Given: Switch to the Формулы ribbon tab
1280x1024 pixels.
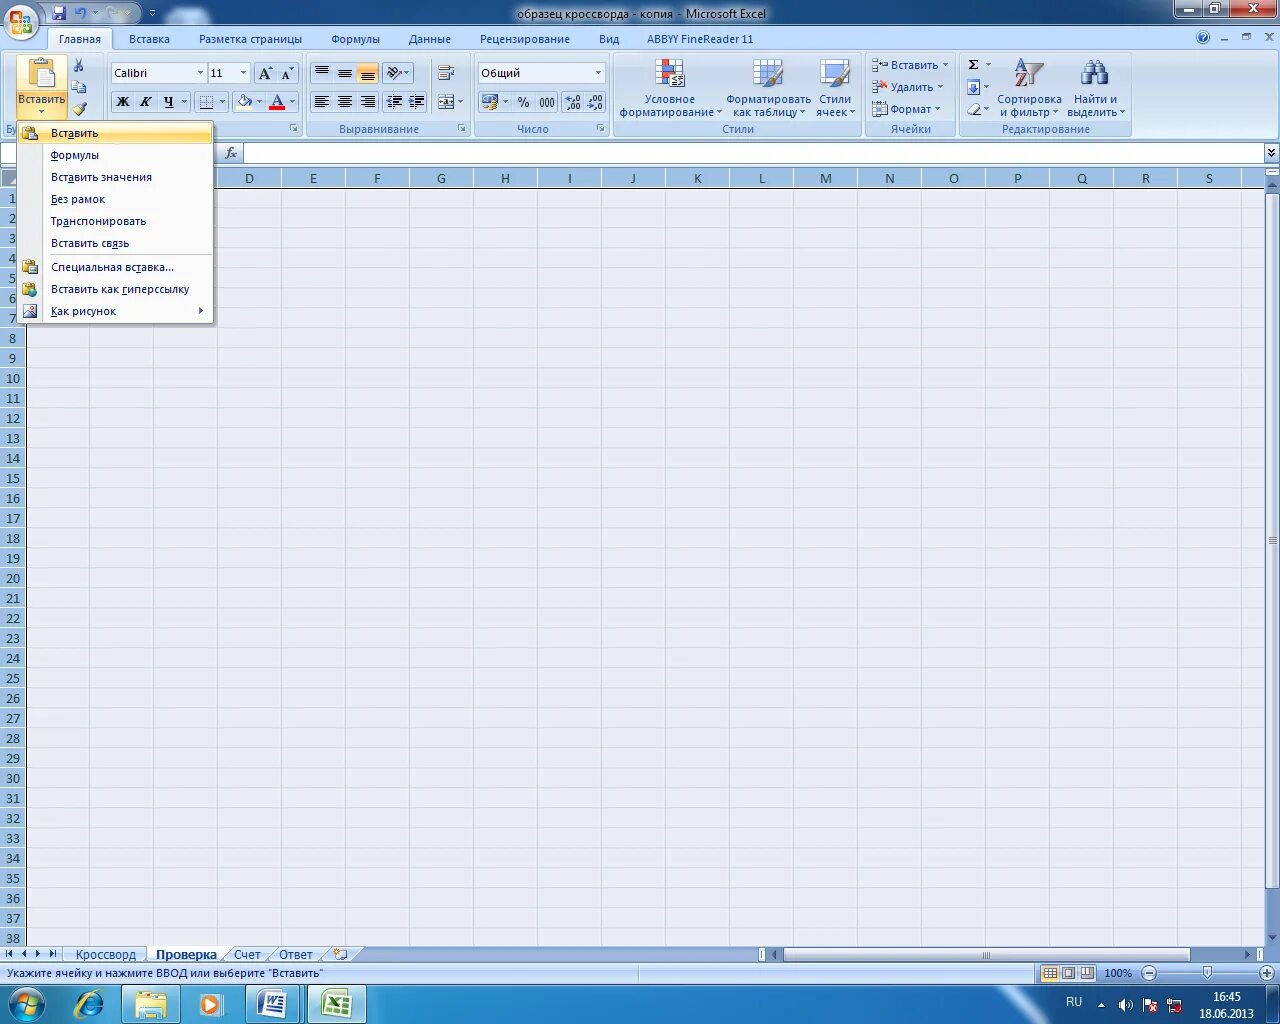Looking at the screenshot, I should point(355,39).
